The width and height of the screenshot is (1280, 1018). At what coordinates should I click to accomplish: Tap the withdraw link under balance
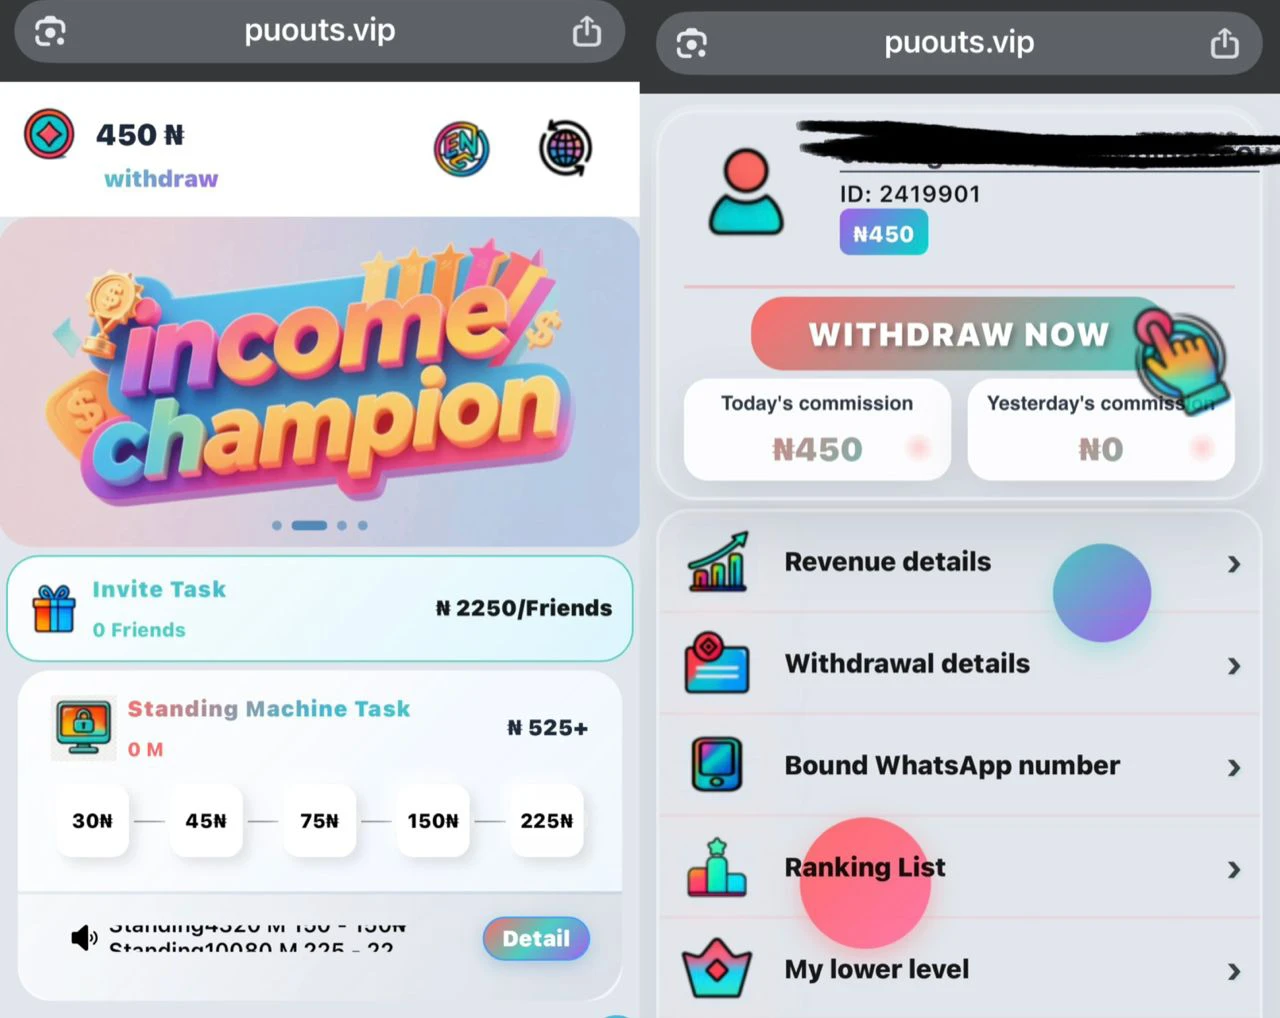(161, 179)
